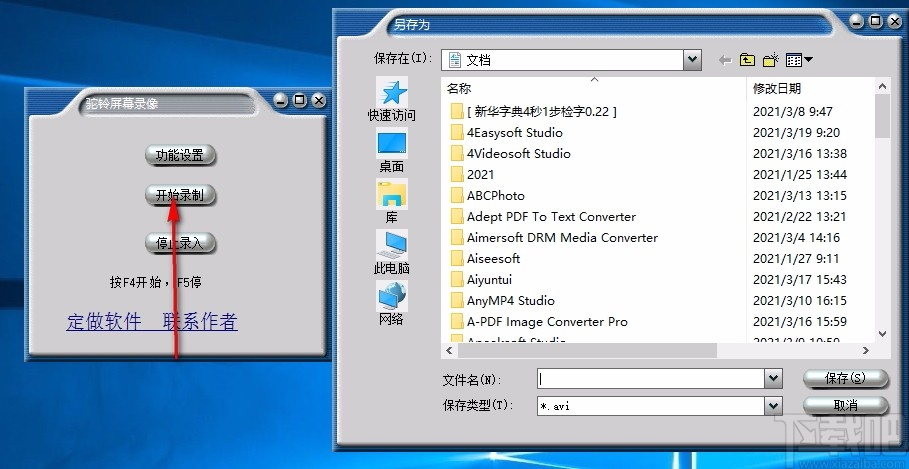Close the 另存为 dialog

[895, 21]
